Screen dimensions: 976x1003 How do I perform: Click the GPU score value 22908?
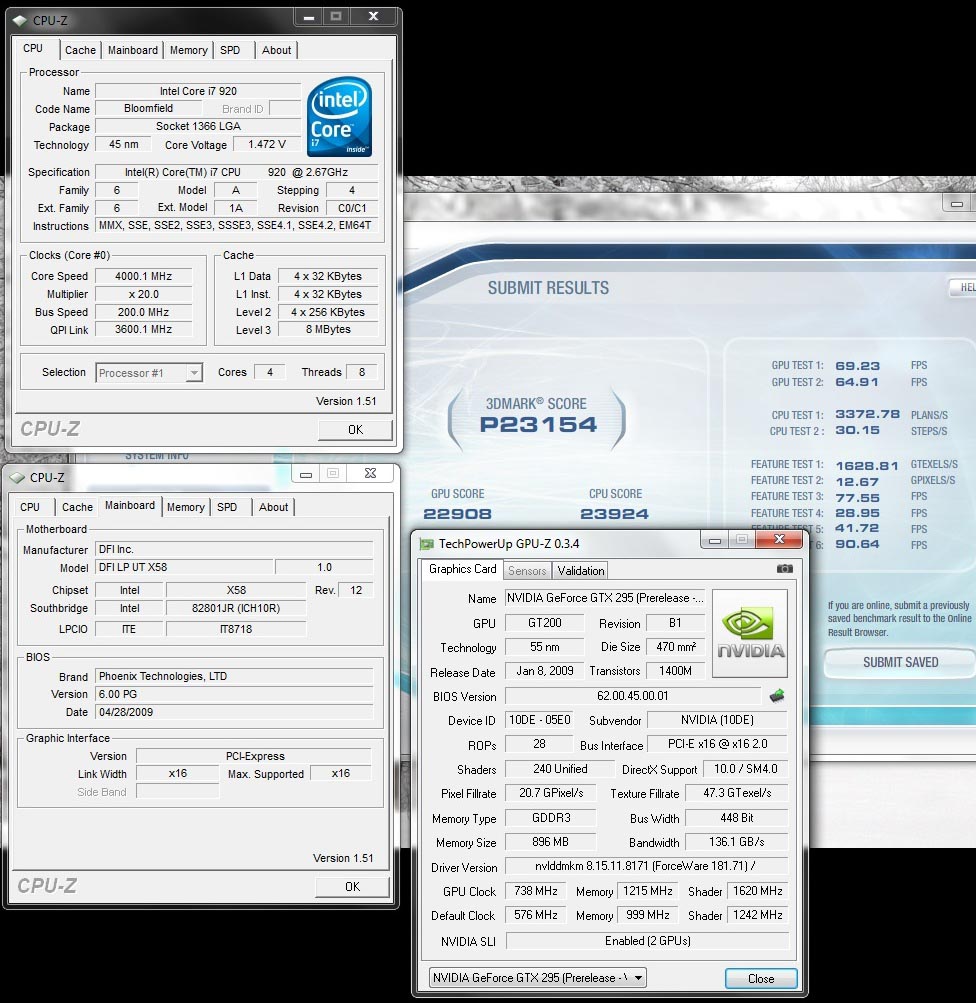click(x=457, y=514)
